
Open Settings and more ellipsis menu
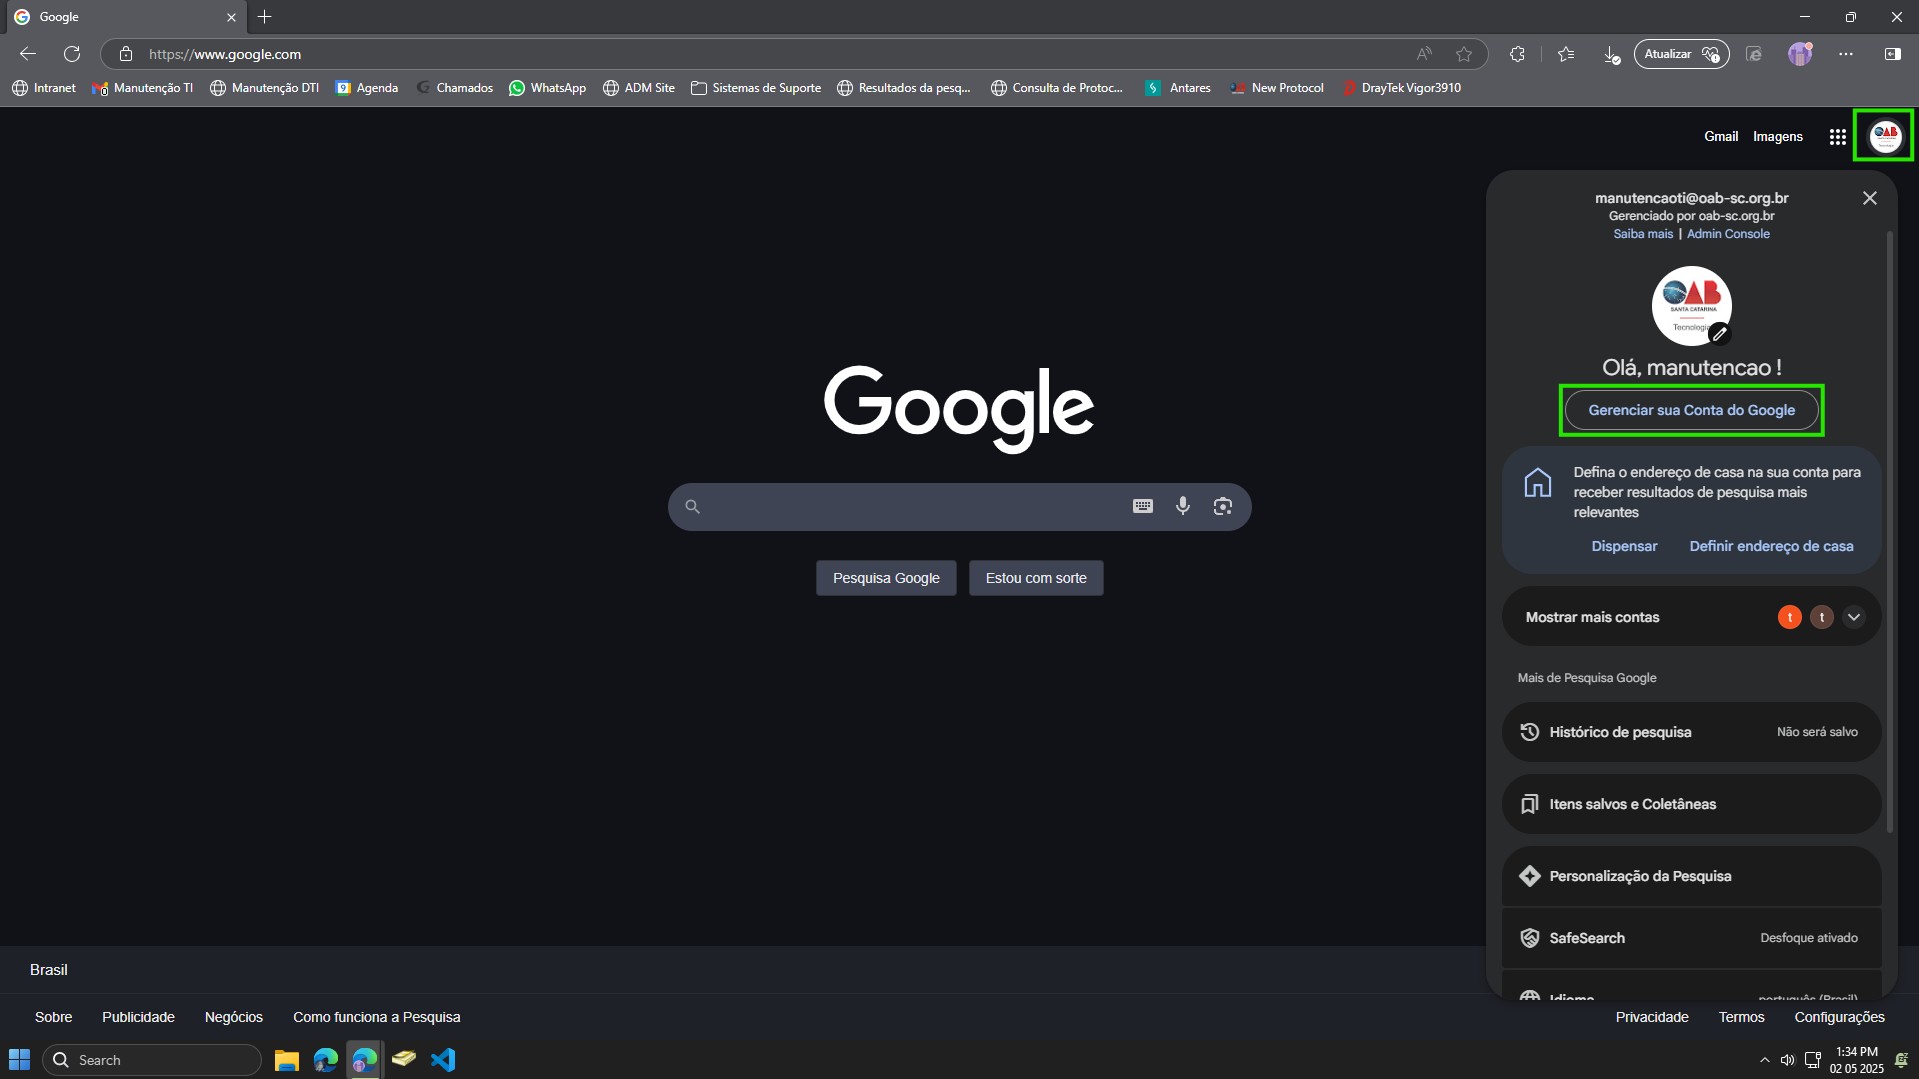tap(1846, 54)
